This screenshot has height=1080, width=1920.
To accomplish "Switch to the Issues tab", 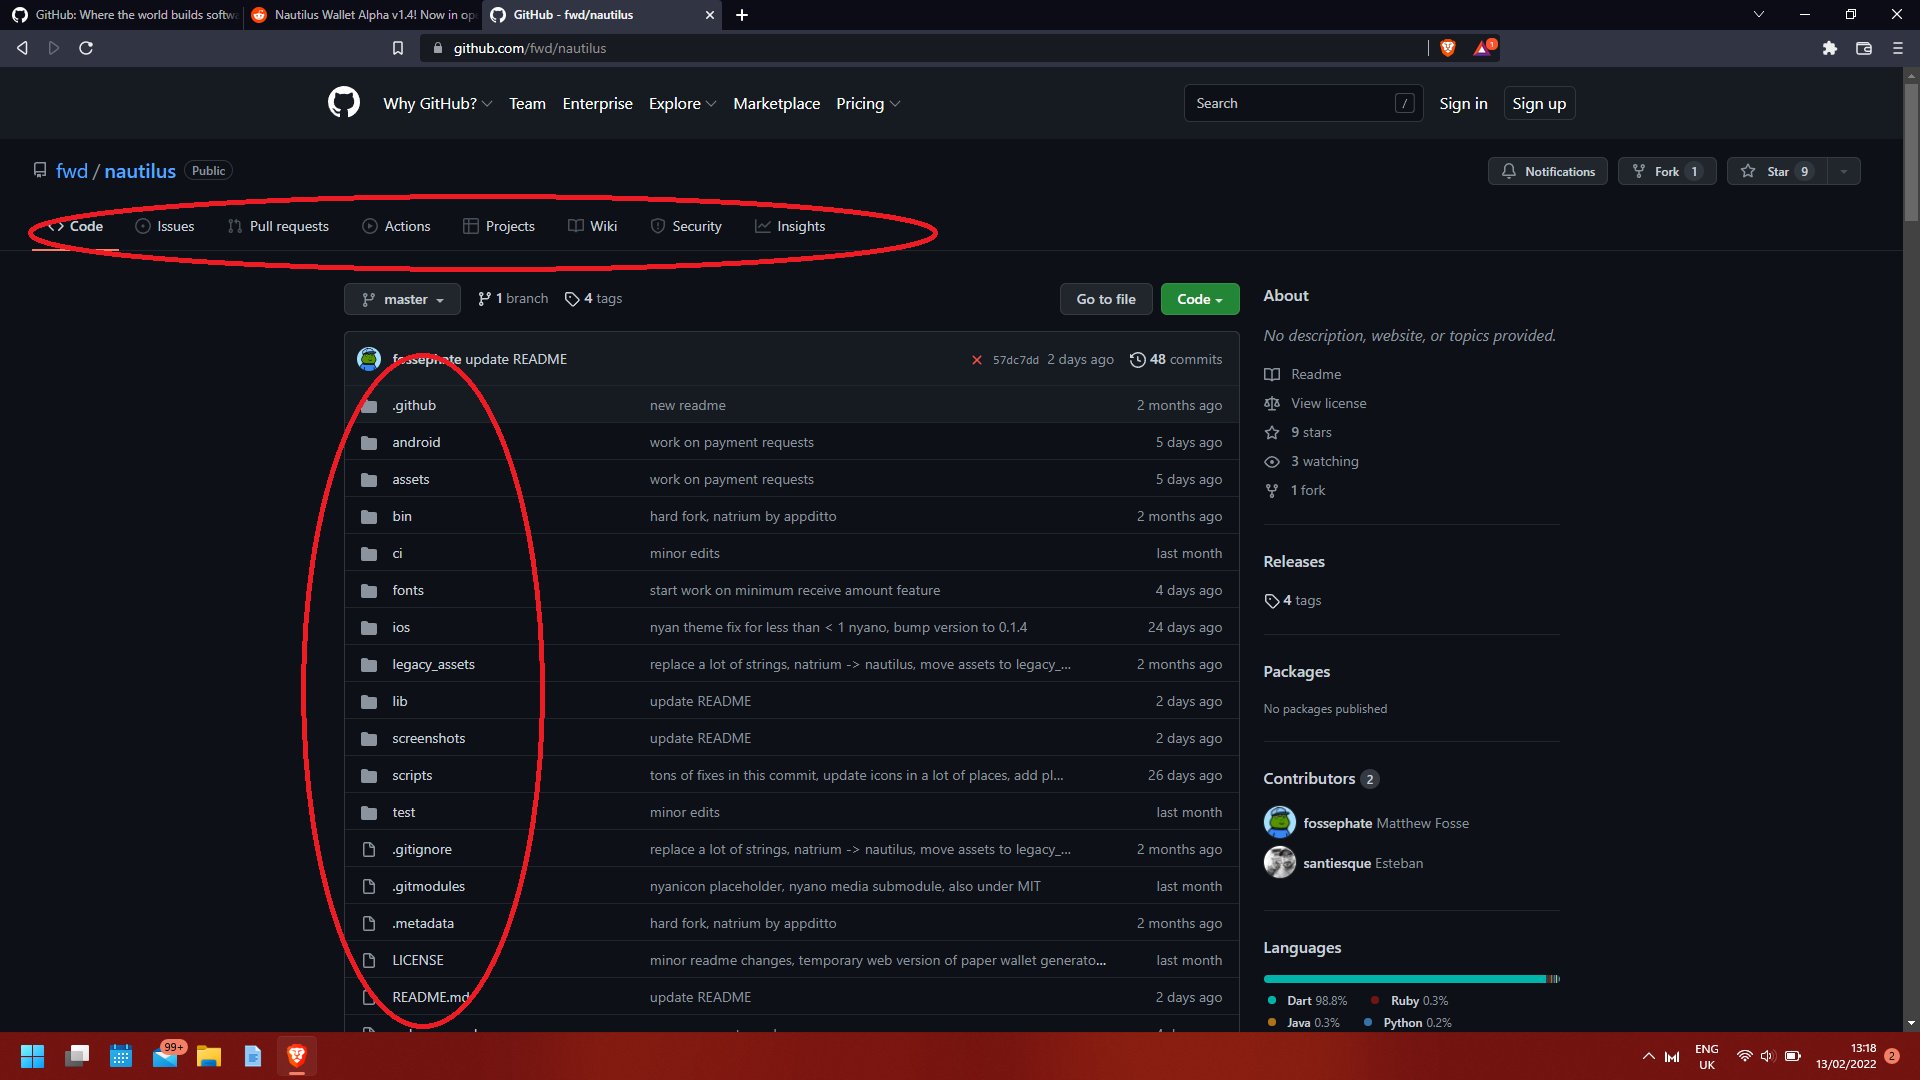I will pyautogui.click(x=165, y=227).
